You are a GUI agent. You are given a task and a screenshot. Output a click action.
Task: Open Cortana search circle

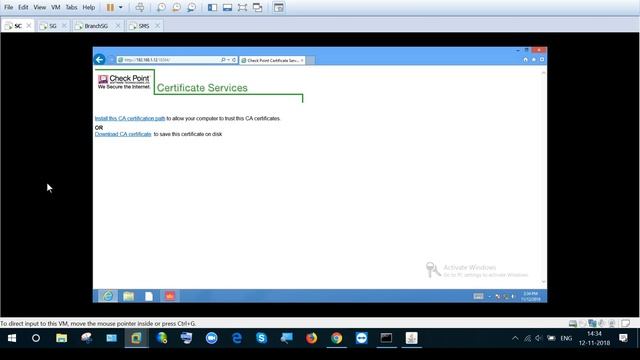pos(36,338)
